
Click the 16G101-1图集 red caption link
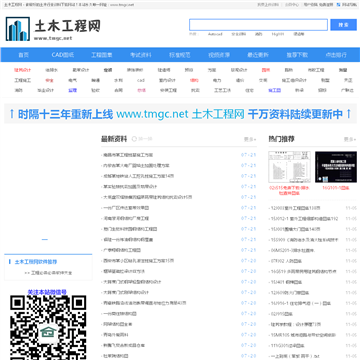(336, 188)
